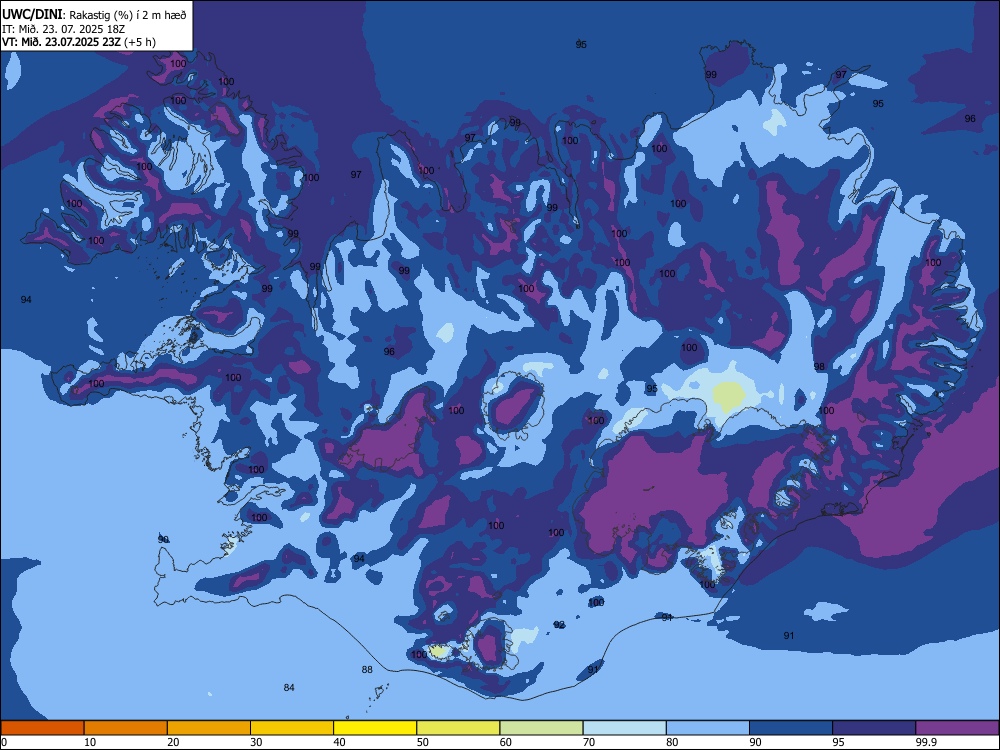
Task: Select the golden 30–40 legend swatch
Action: (x=292, y=728)
